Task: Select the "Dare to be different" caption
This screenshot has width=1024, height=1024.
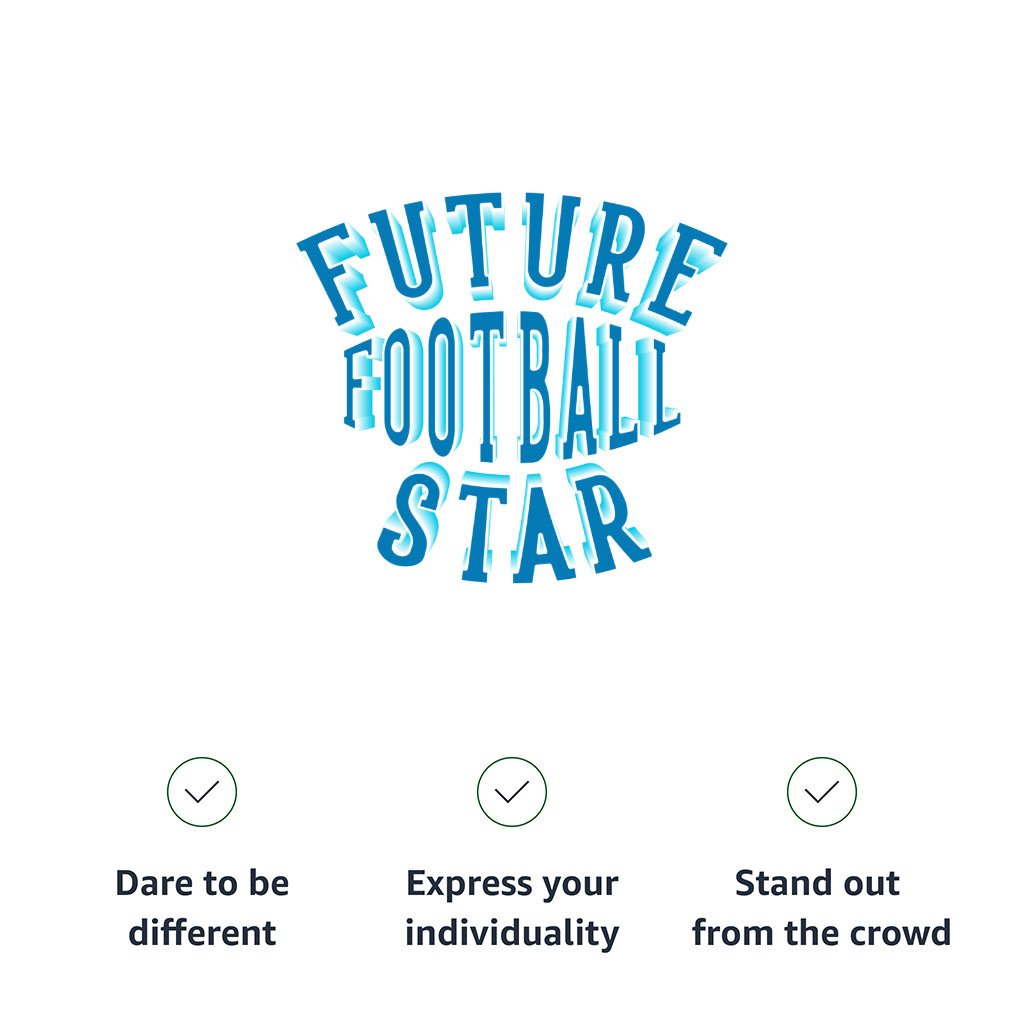Action: coord(202,908)
